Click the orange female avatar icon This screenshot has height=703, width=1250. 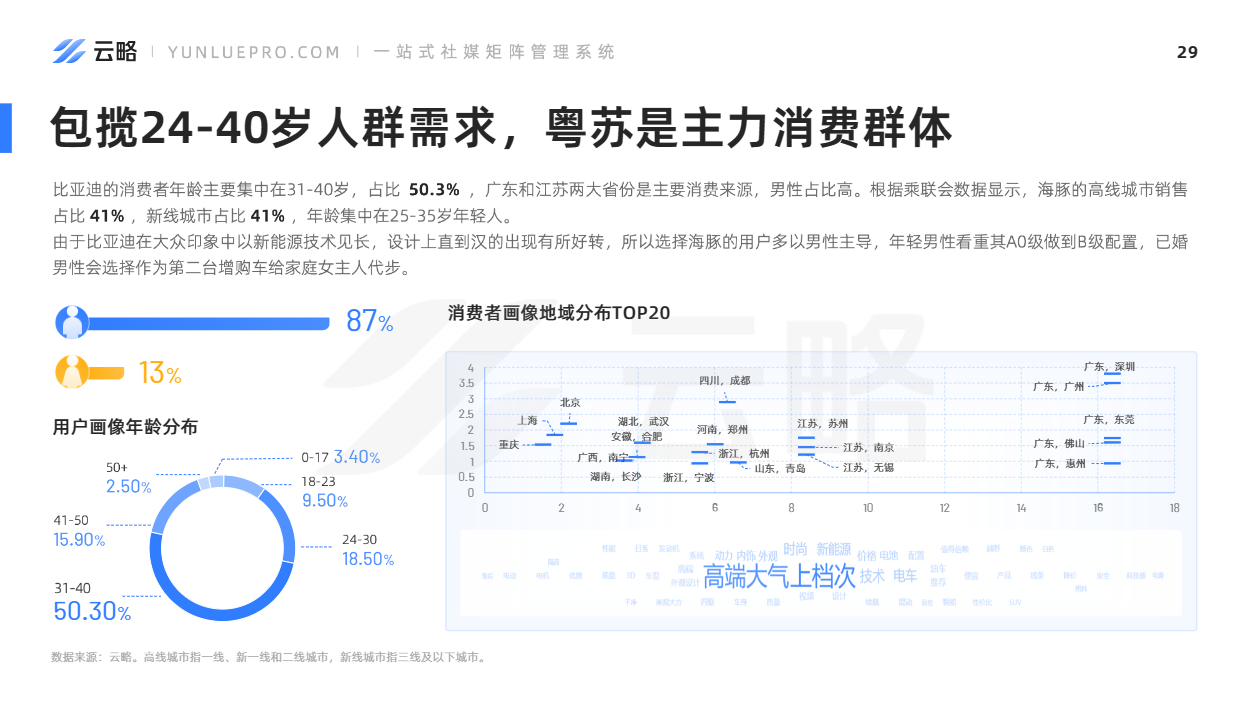click(72, 373)
